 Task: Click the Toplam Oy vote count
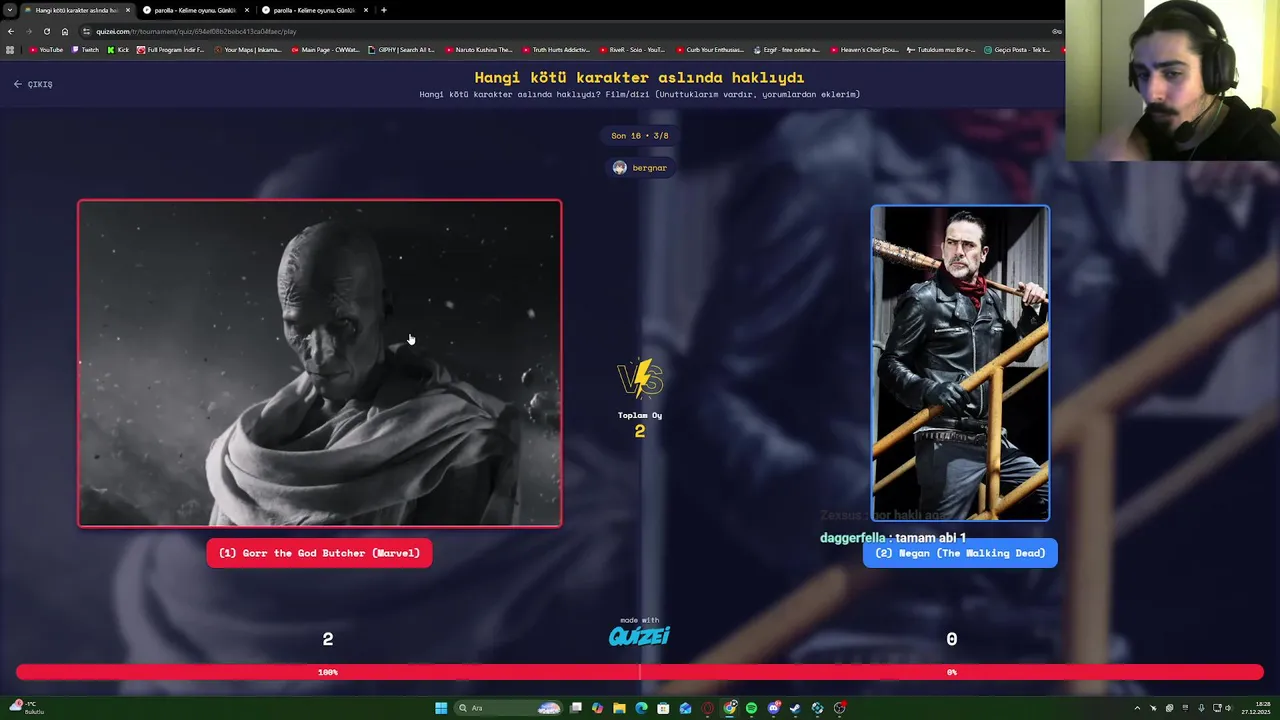coord(640,424)
